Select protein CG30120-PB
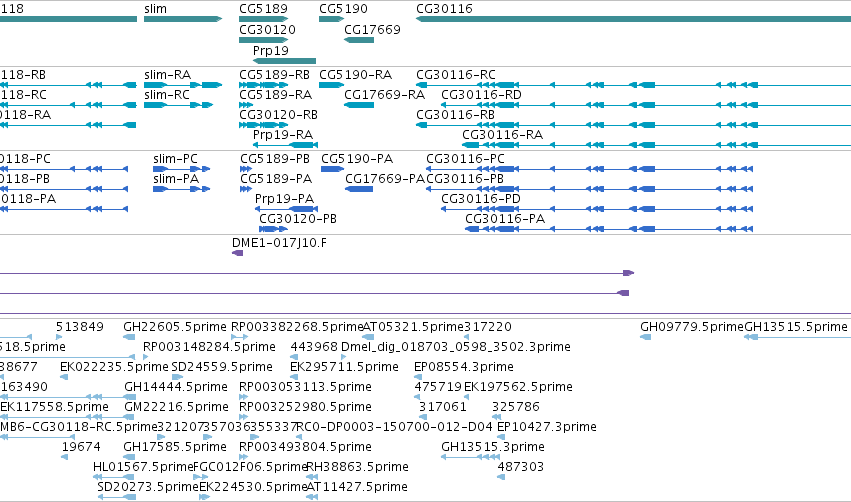 tap(297, 219)
